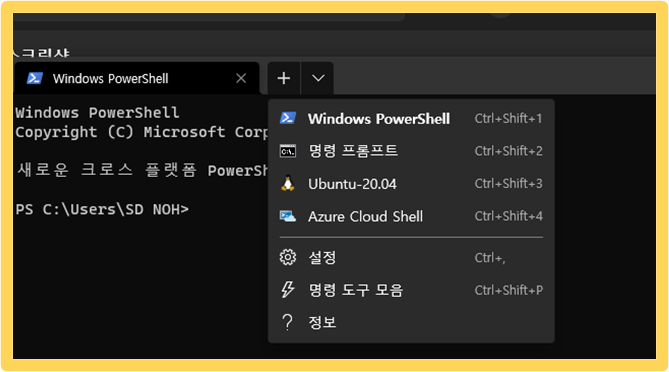Screen dimensions: 669x372
Task: Open 설정 from the menu
Action: pyautogui.click(x=411, y=257)
